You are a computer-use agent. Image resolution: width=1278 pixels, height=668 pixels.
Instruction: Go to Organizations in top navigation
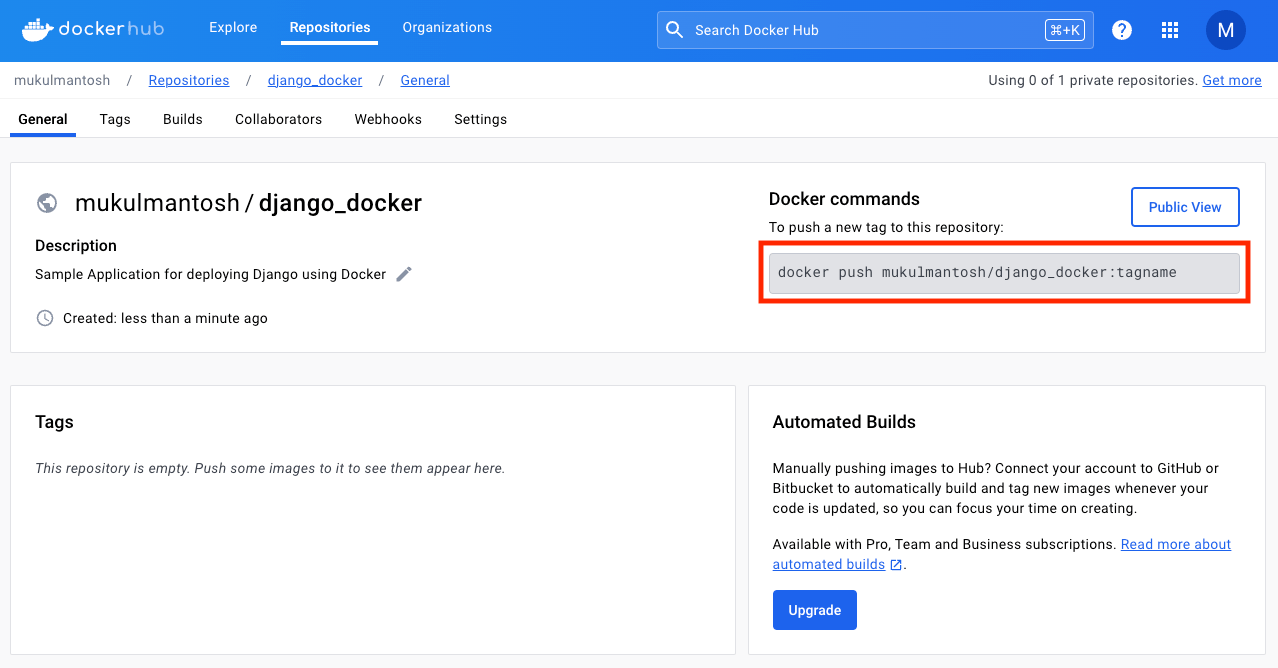tap(447, 28)
